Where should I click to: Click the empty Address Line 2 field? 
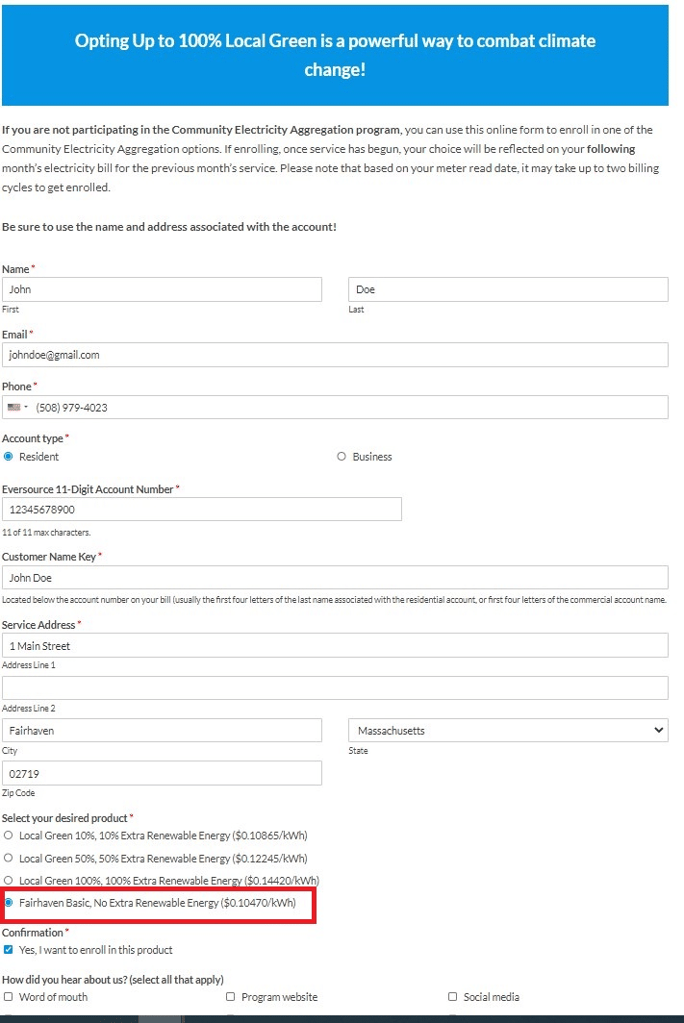[335, 688]
